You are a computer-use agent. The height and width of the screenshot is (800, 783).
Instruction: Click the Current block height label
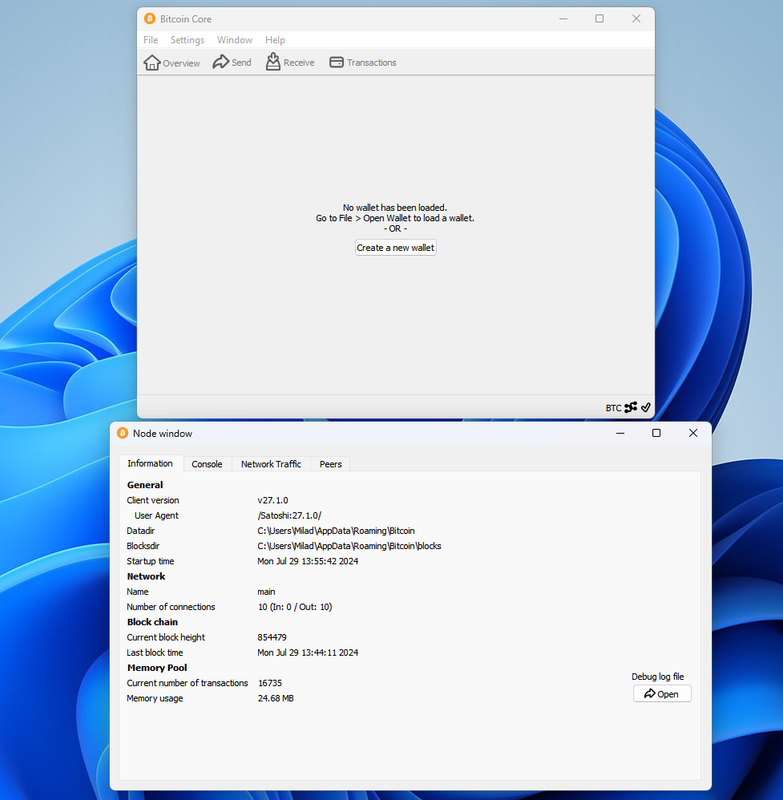165,638
